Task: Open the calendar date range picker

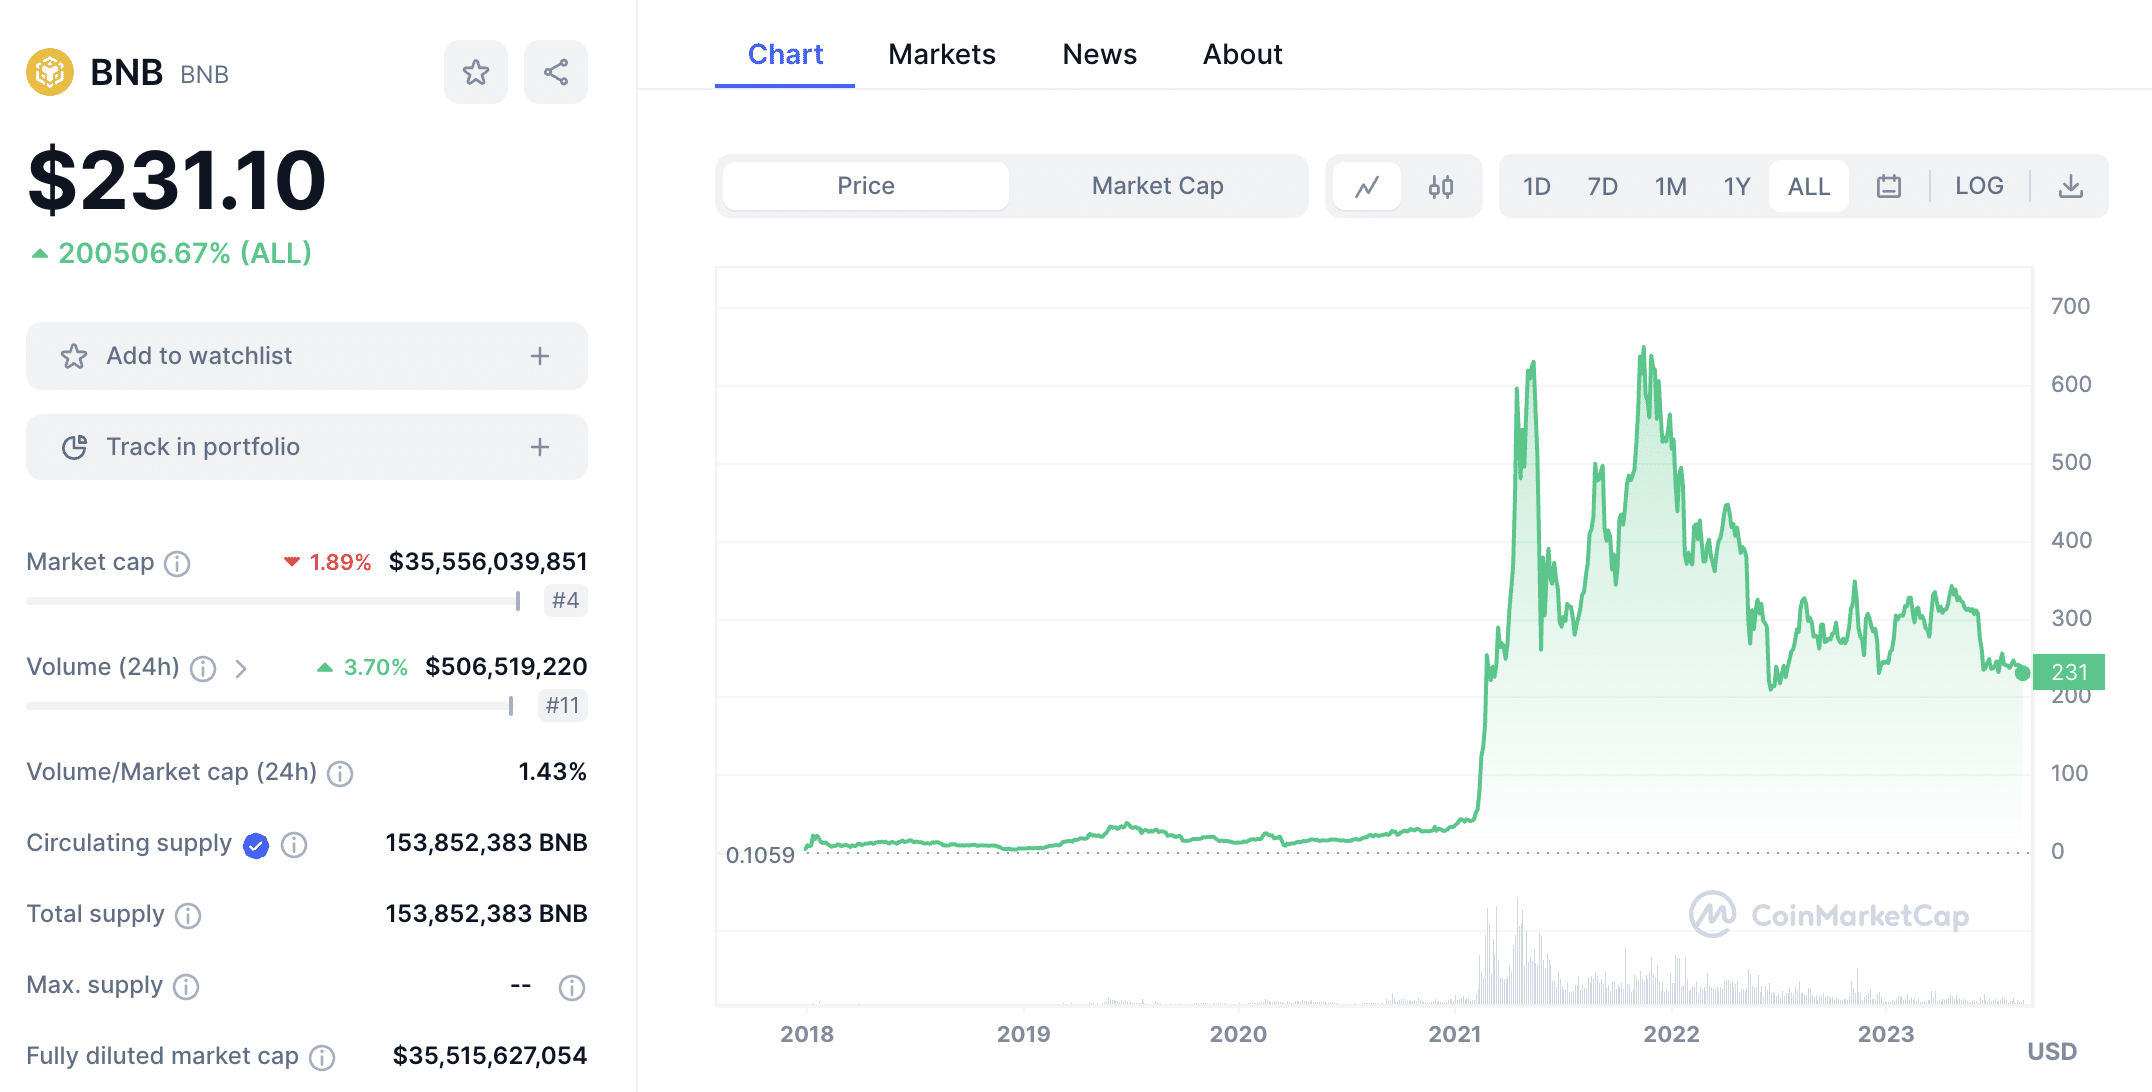Action: 1889,186
